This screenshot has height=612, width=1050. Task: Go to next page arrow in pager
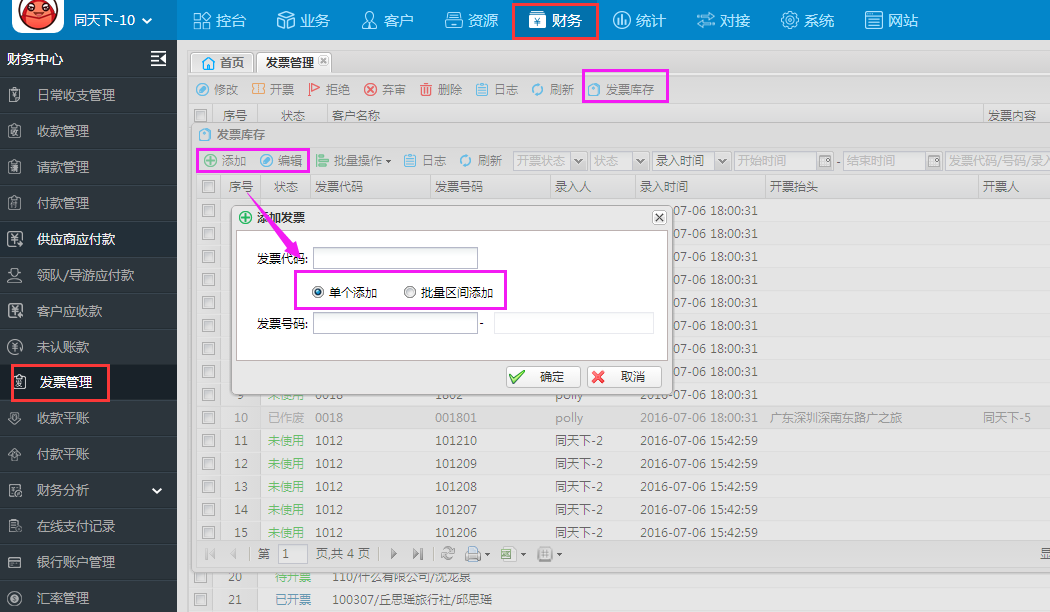pyautogui.click(x=394, y=554)
